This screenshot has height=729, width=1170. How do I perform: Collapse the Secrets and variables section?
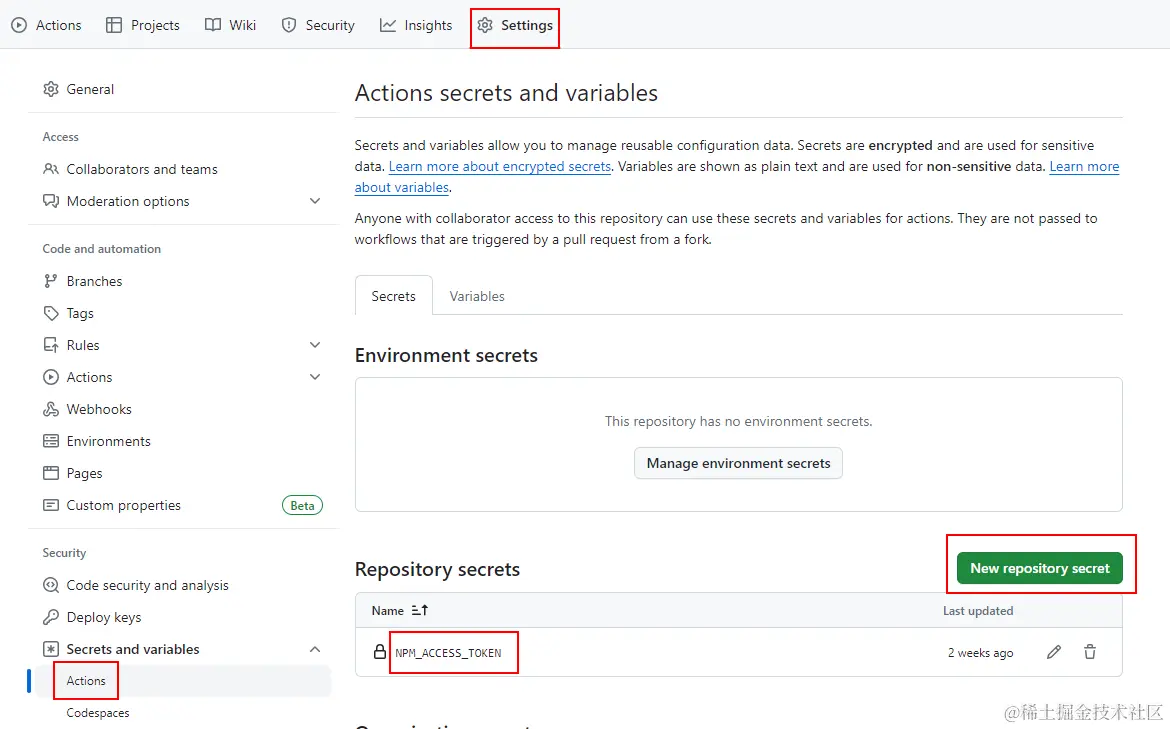(315, 649)
